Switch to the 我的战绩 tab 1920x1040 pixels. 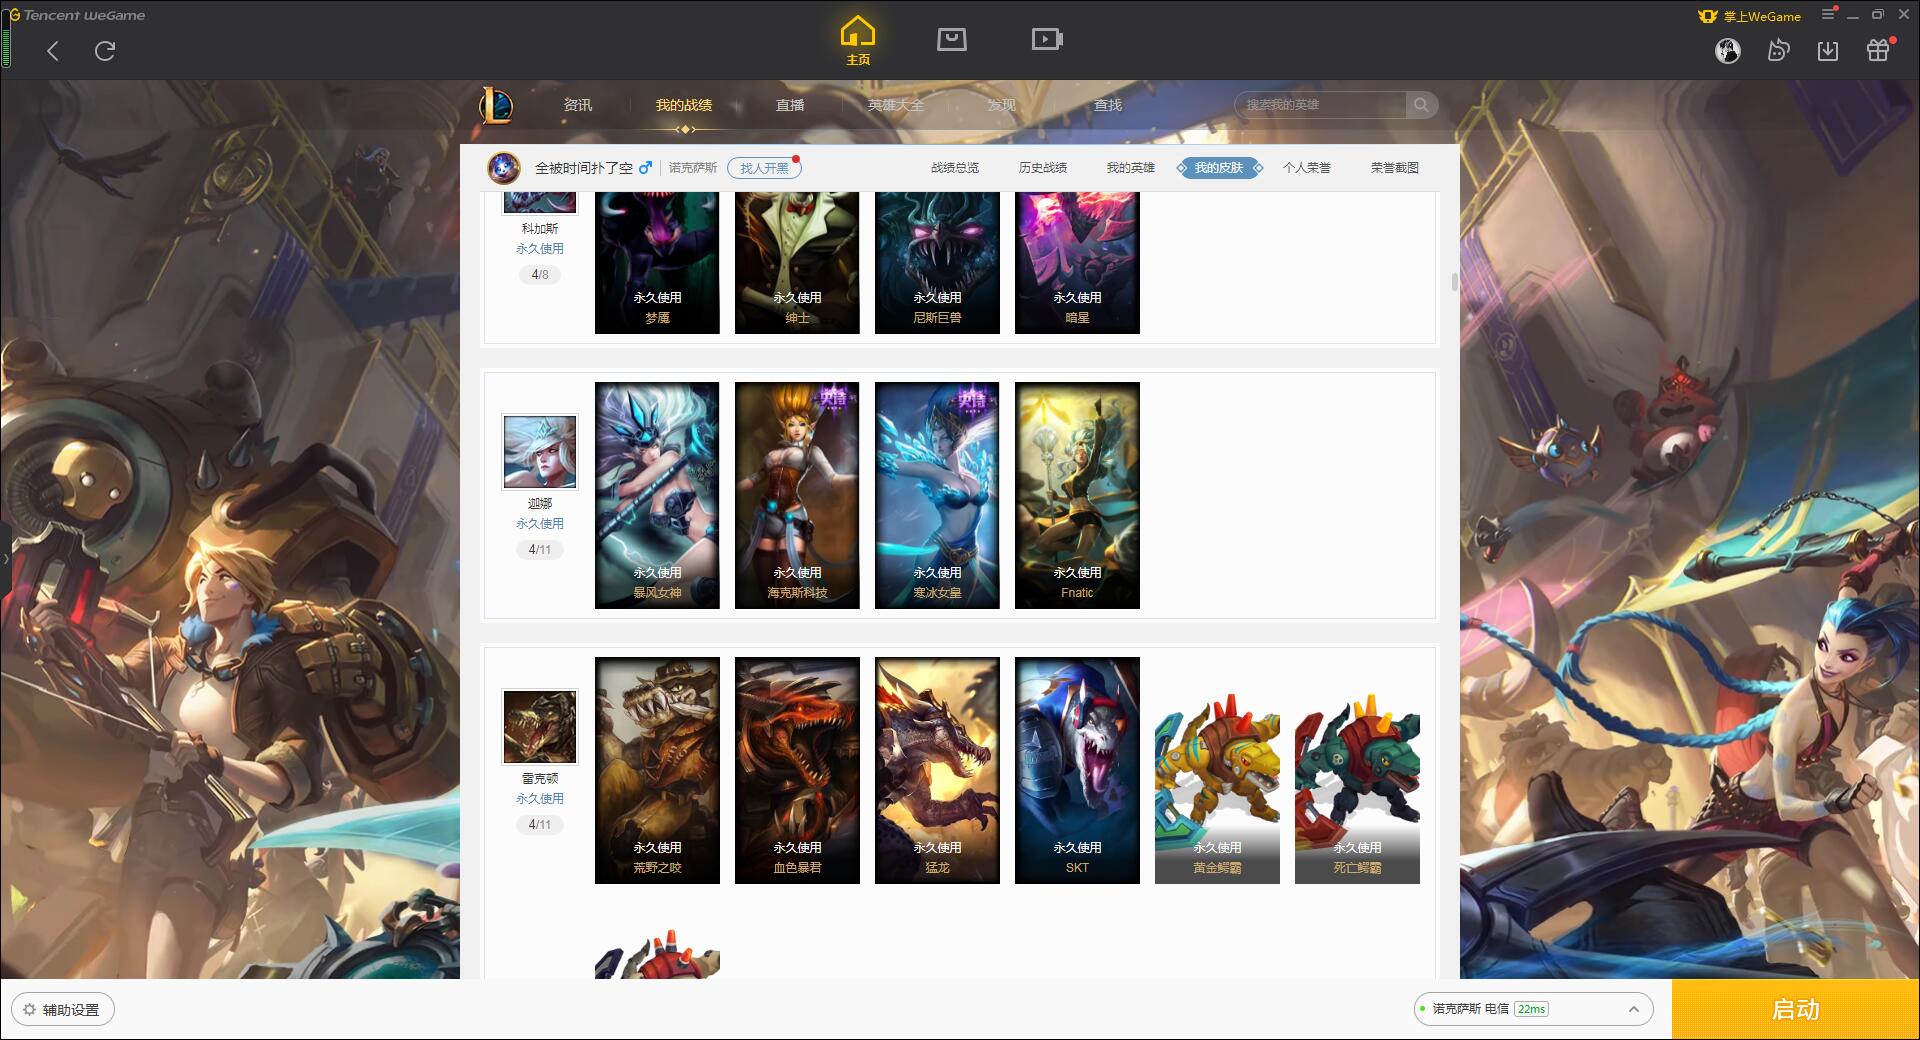[684, 105]
